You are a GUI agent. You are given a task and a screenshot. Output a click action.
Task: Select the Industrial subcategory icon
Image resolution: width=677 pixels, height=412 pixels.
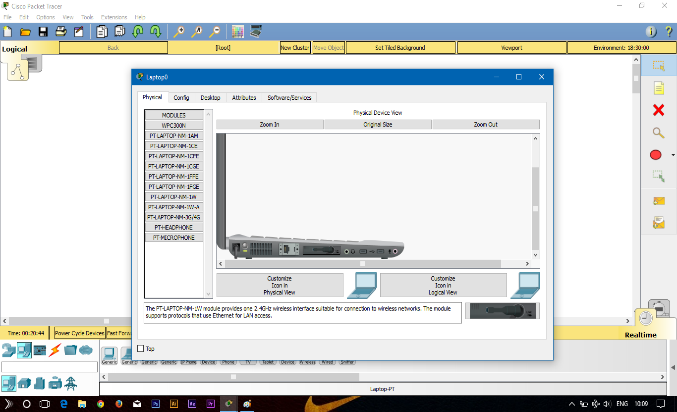tap(55, 383)
